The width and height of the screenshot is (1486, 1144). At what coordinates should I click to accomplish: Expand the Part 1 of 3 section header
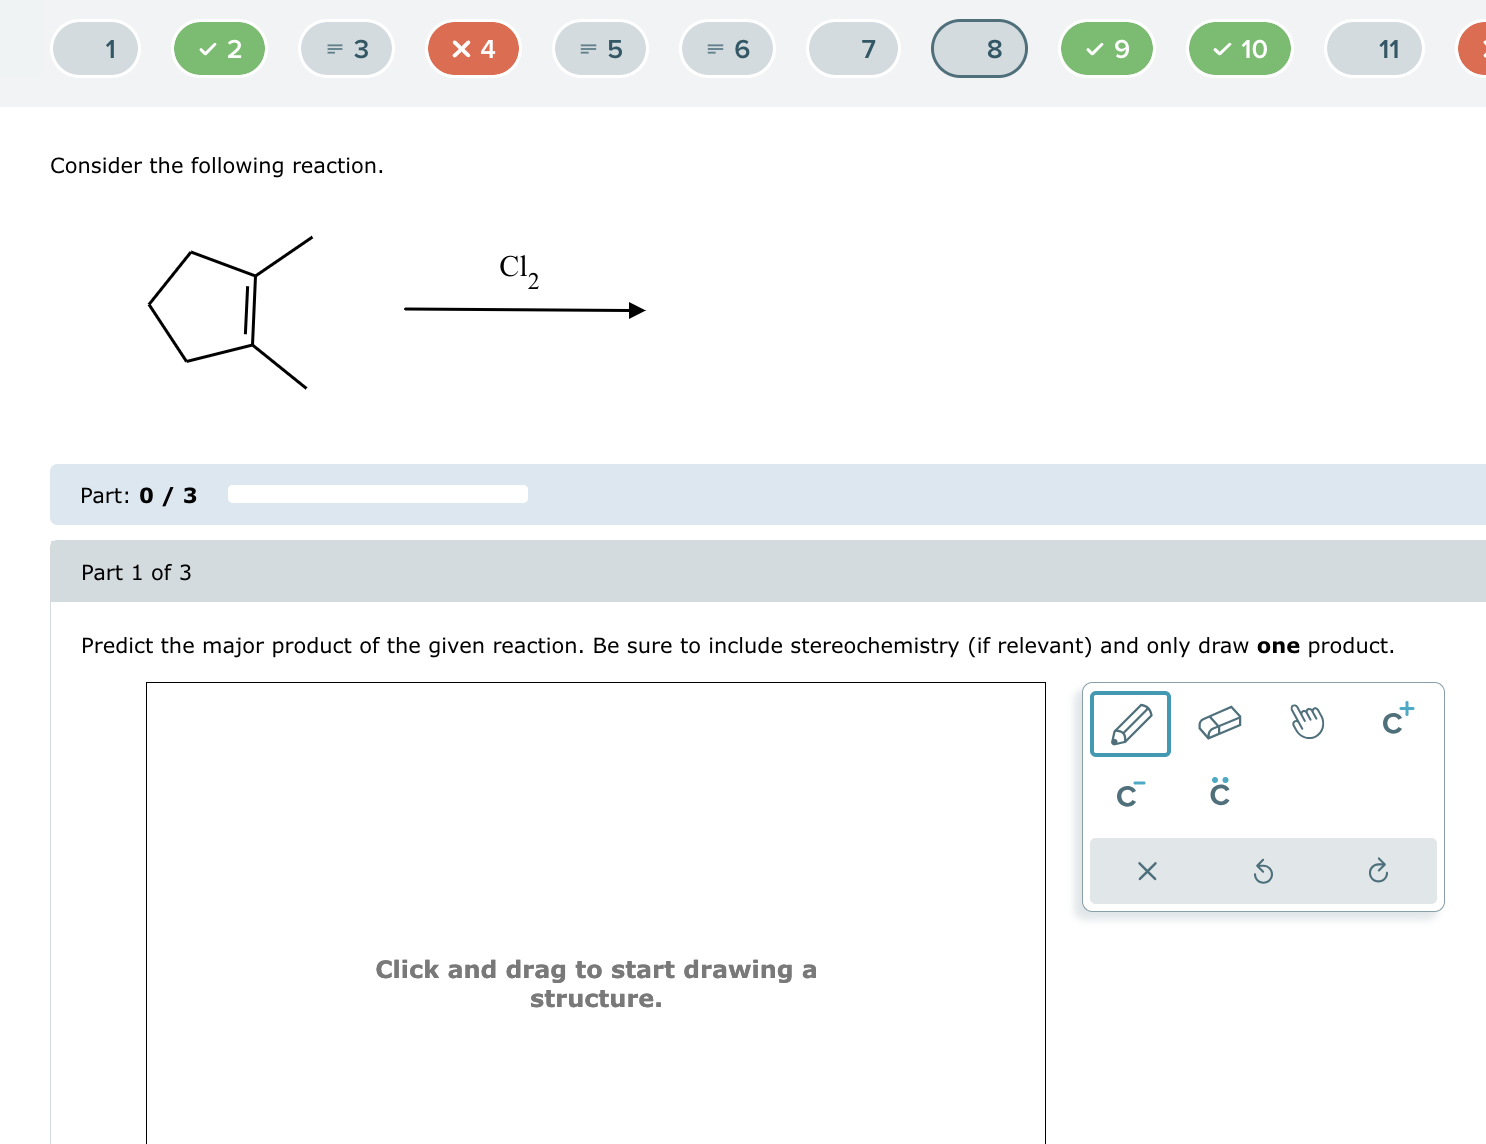click(x=137, y=572)
